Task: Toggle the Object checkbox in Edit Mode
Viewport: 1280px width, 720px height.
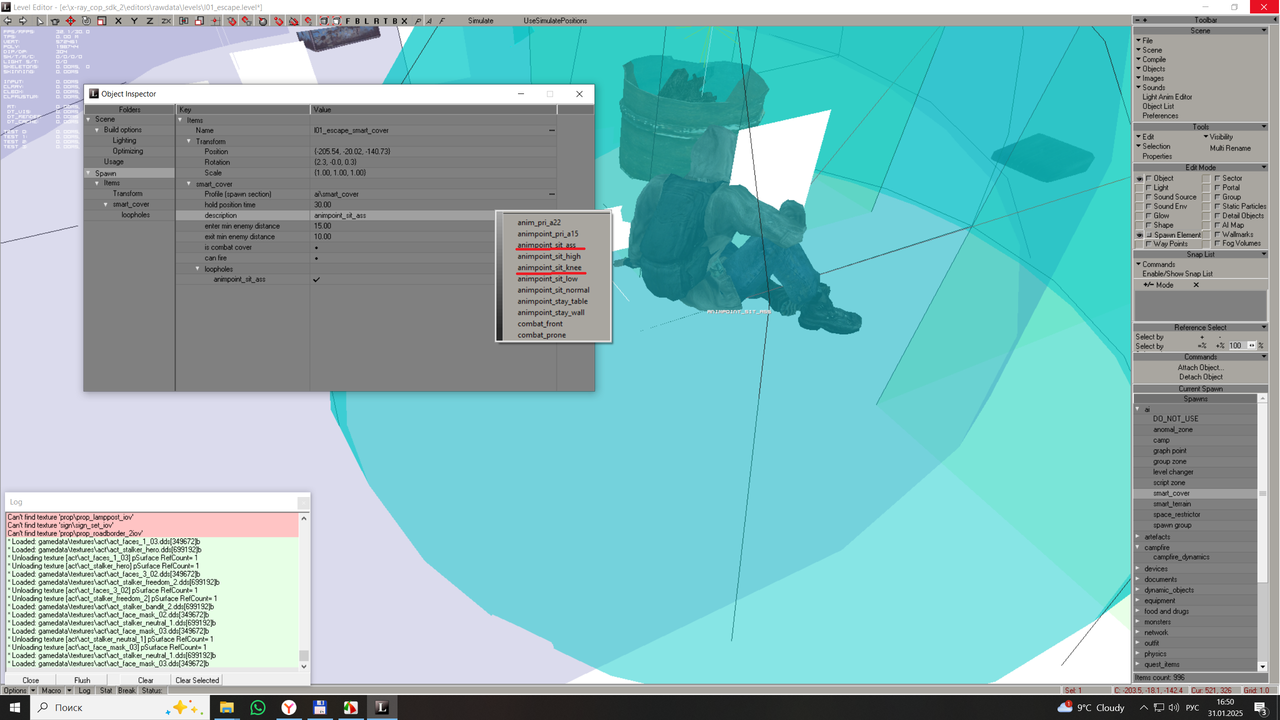Action: (x=1148, y=178)
